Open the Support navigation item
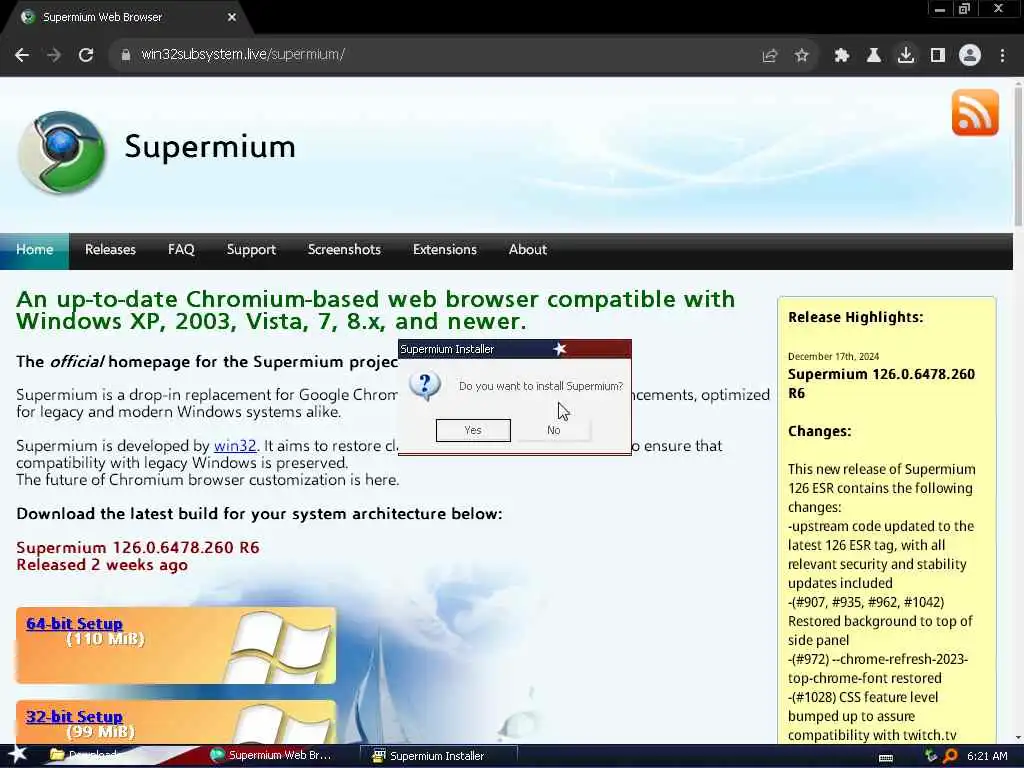This screenshot has width=1024, height=768. click(x=251, y=250)
